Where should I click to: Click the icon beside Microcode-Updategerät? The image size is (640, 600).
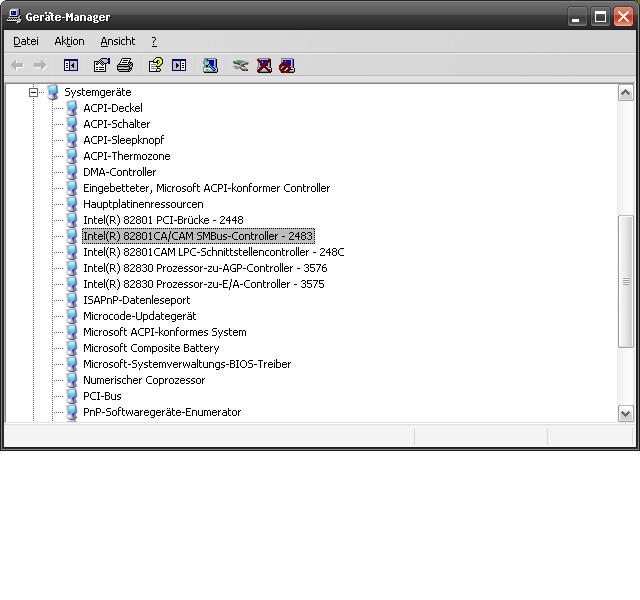tap(72, 316)
